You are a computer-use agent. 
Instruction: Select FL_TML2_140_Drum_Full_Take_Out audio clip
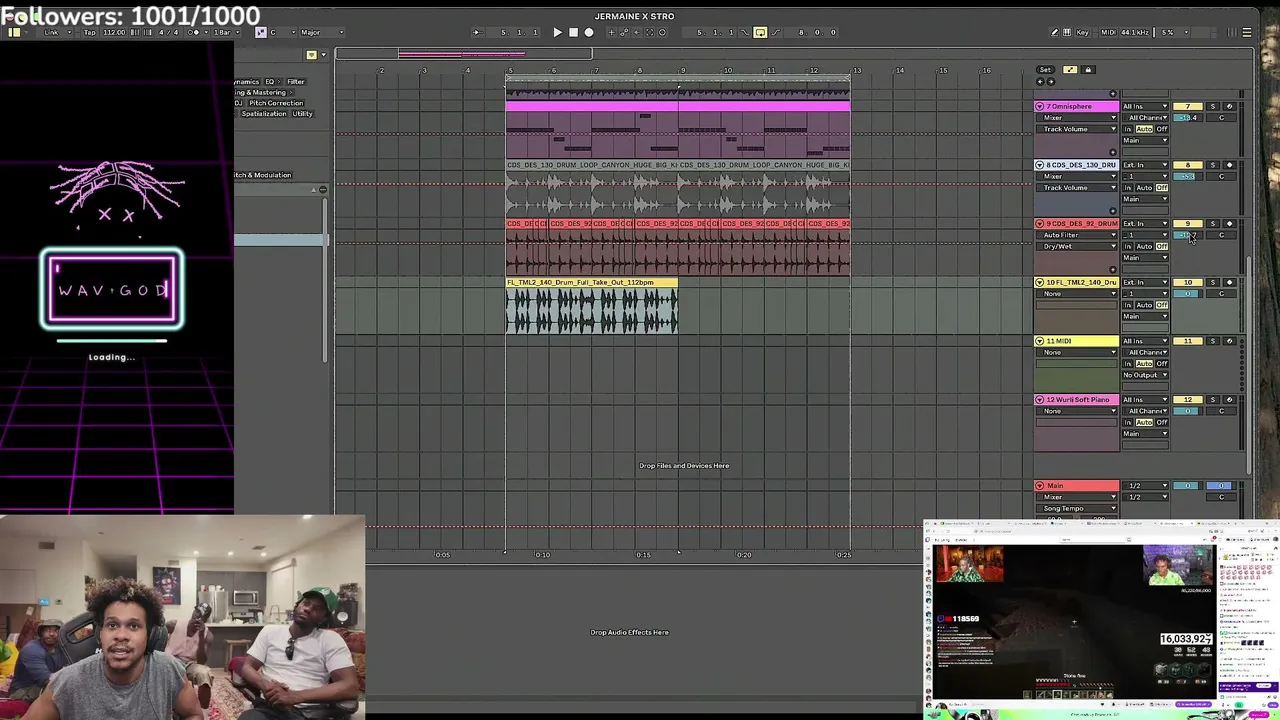[592, 305]
